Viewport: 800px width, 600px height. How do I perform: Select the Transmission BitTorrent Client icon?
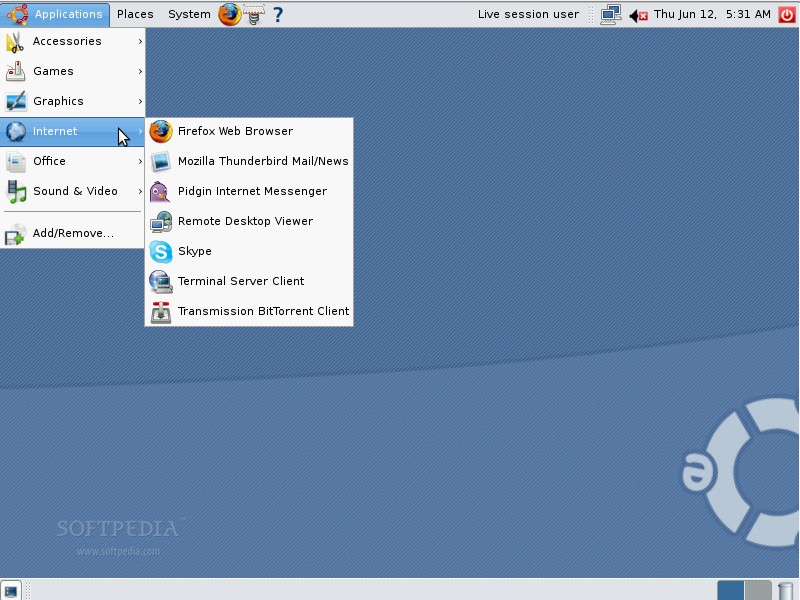162,311
